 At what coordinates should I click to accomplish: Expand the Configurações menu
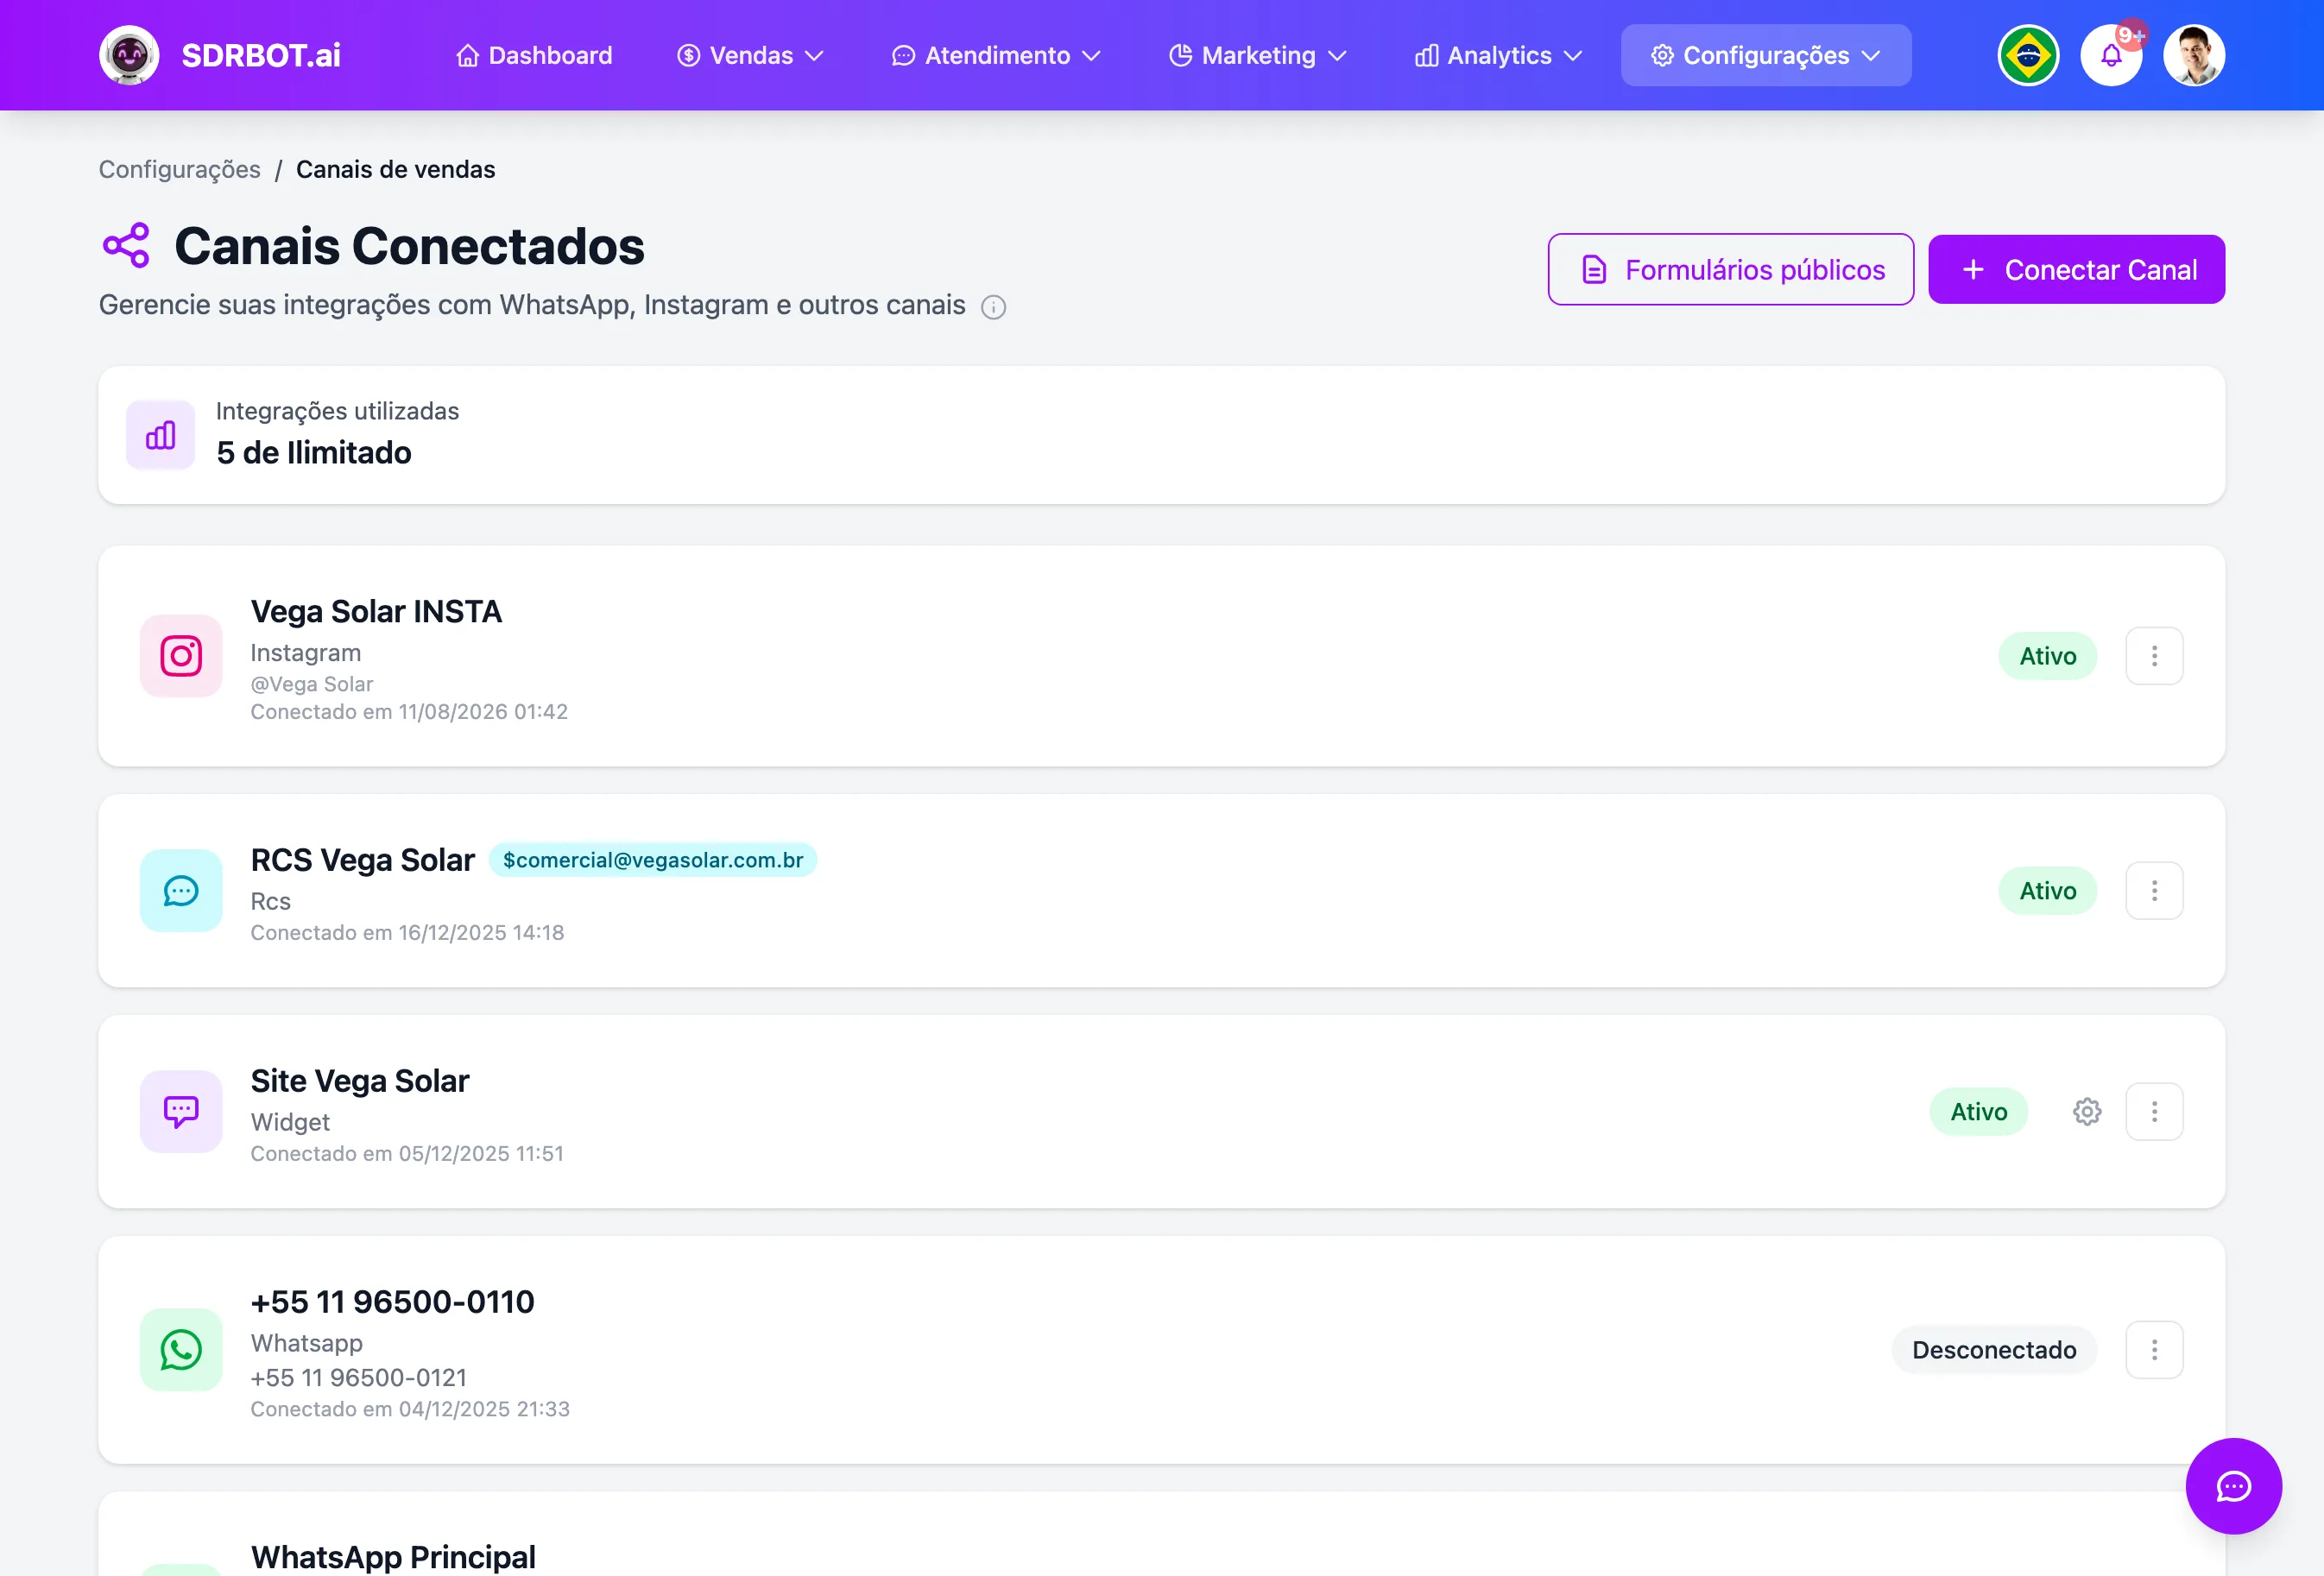(1766, 55)
